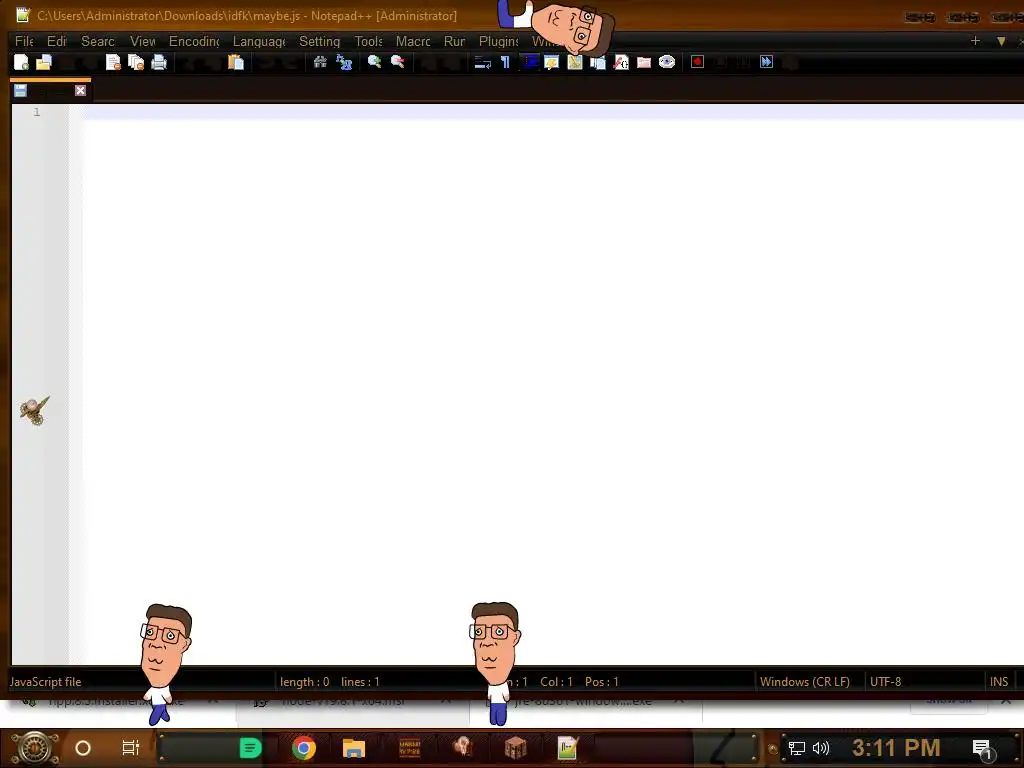Paste clipboard contents using toolbar icon
1024x768 pixels.
236,62
